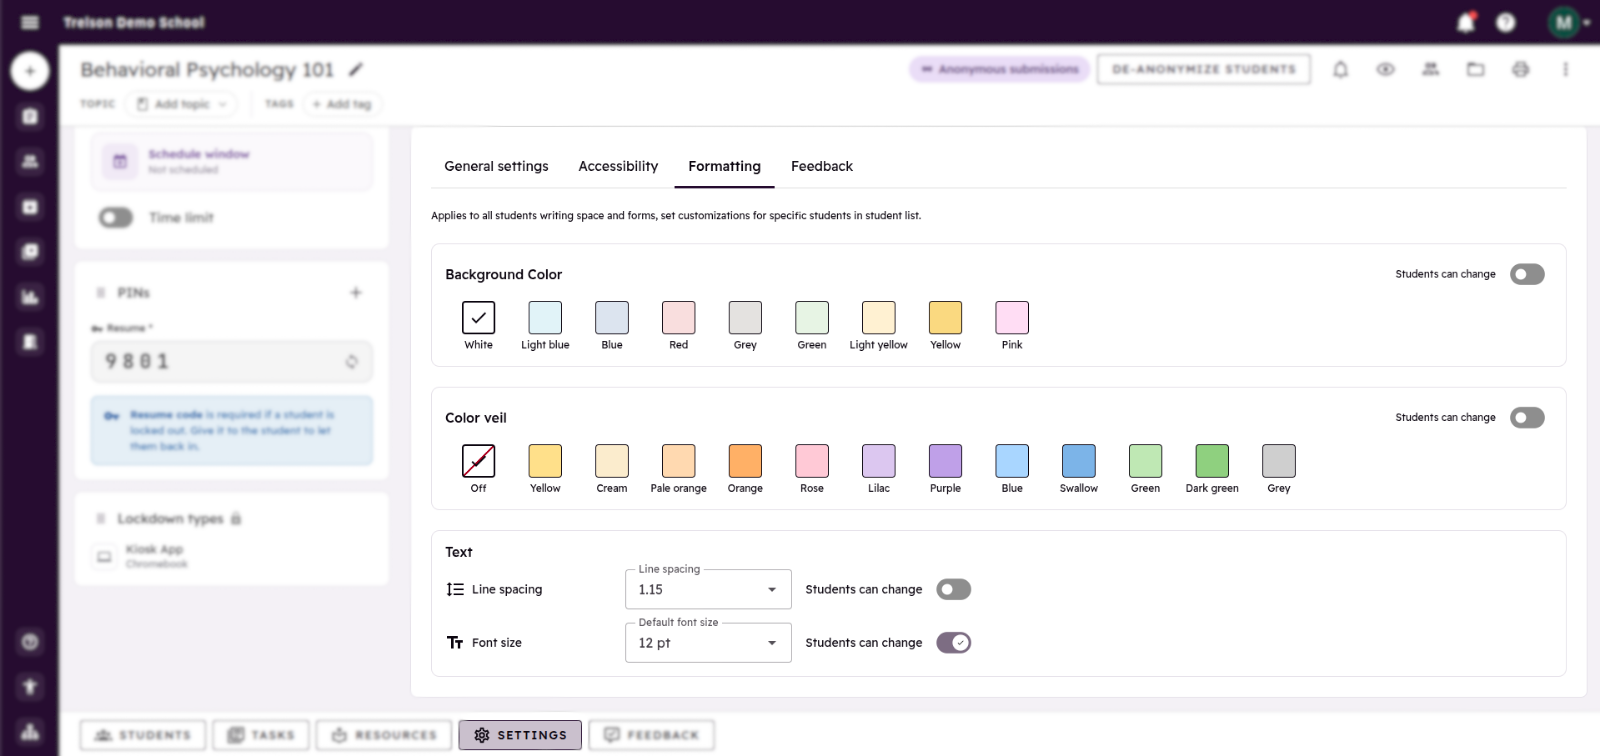Screen dimensions: 1600x756
Task: Click the De-anonymize Students button
Action: [1204, 69]
